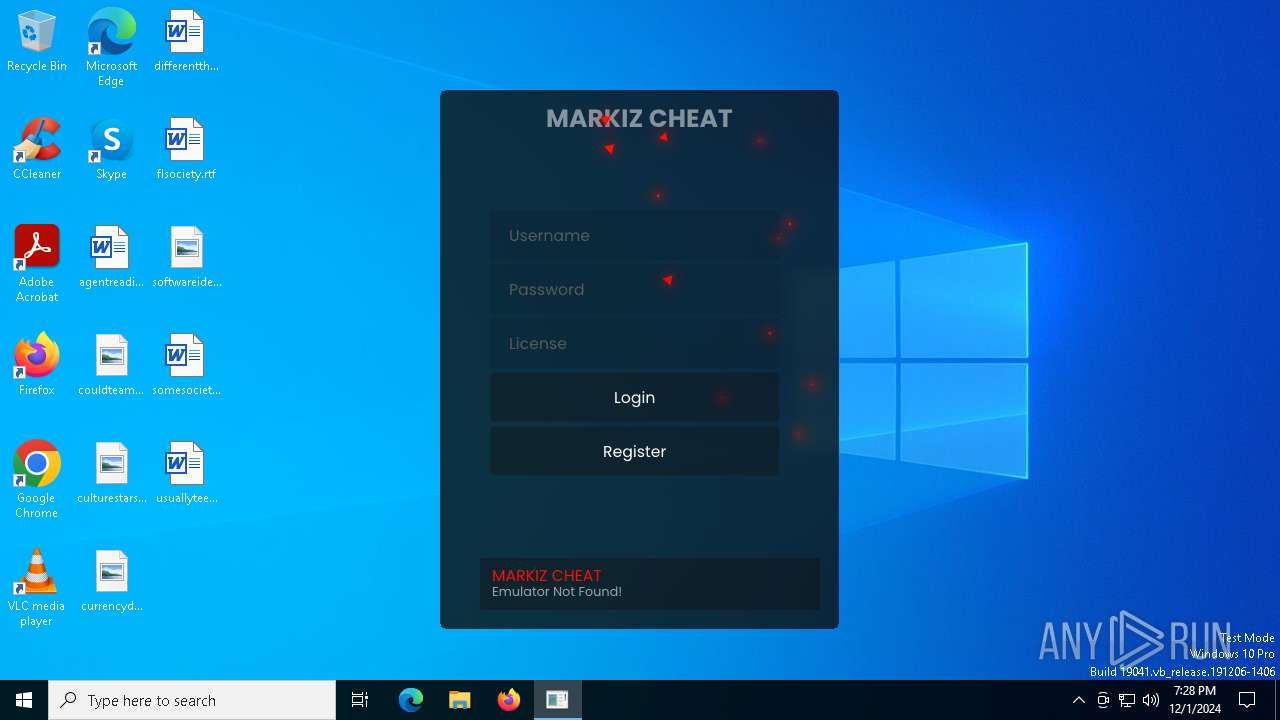Select the flsociety.rtf file icon
1280x720 pixels.
tap(186, 150)
